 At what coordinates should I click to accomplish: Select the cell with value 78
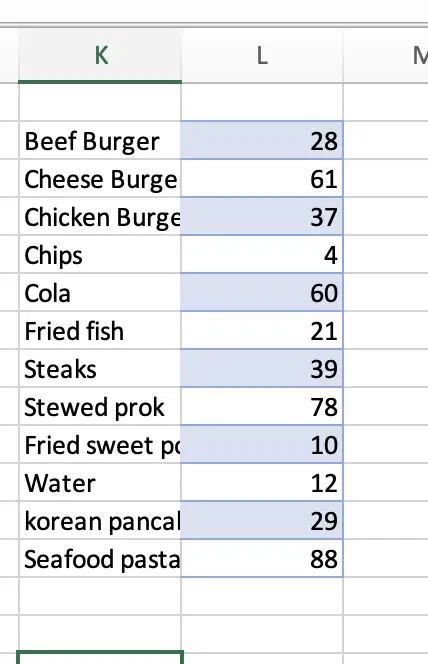pyautogui.click(x=262, y=407)
